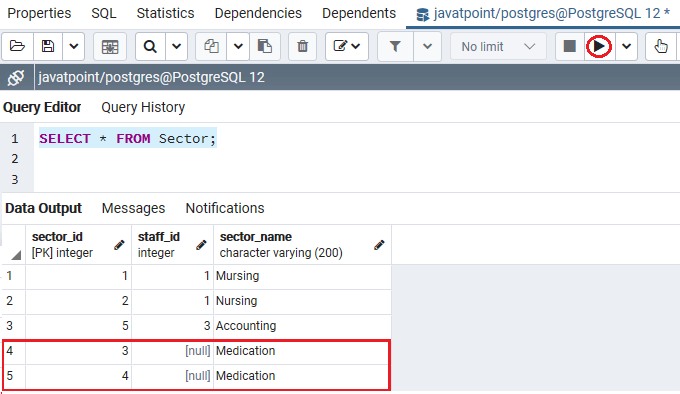Open the Dependents tab
Viewport: 680px width, 394px height.
(x=359, y=13)
